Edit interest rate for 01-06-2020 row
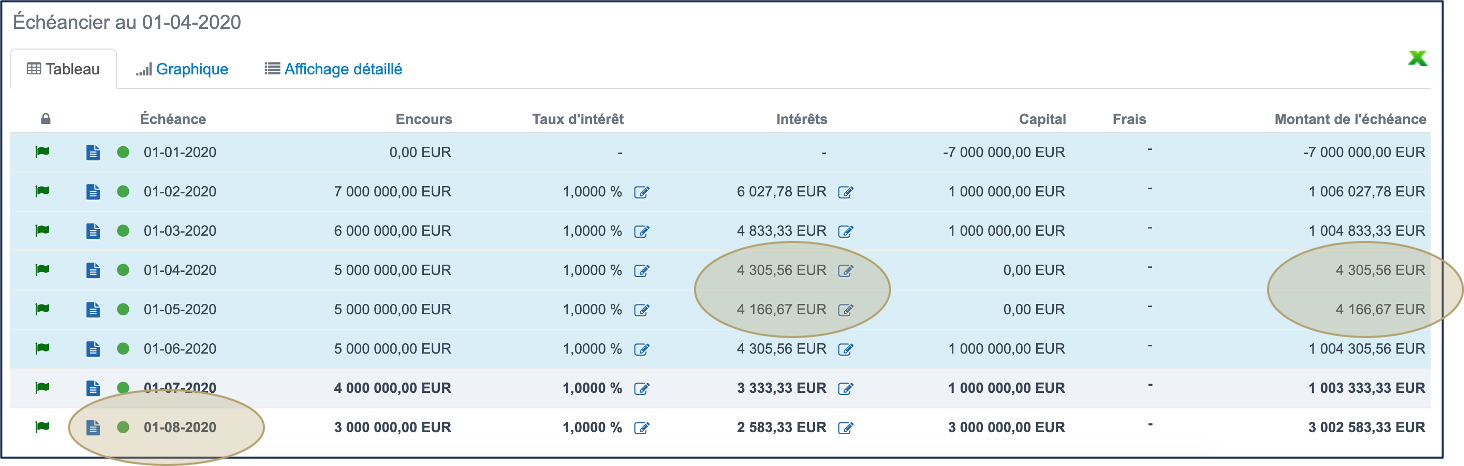 pos(642,349)
